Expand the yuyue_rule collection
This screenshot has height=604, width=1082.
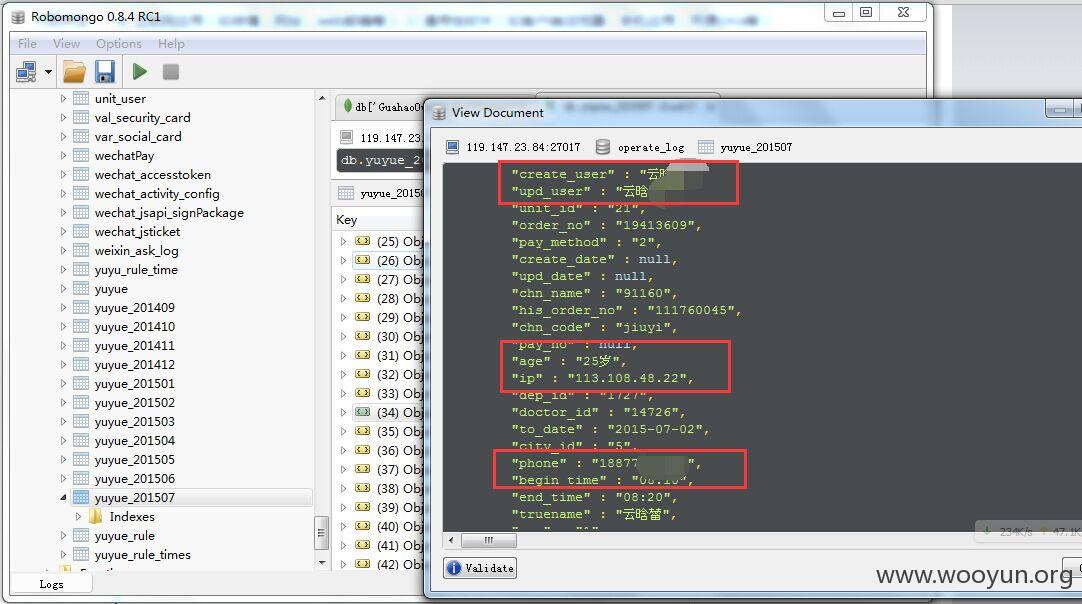[63, 535]
